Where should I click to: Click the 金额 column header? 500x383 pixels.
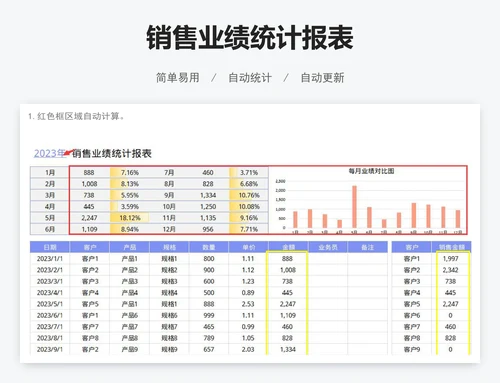click(x=288, y=247)
